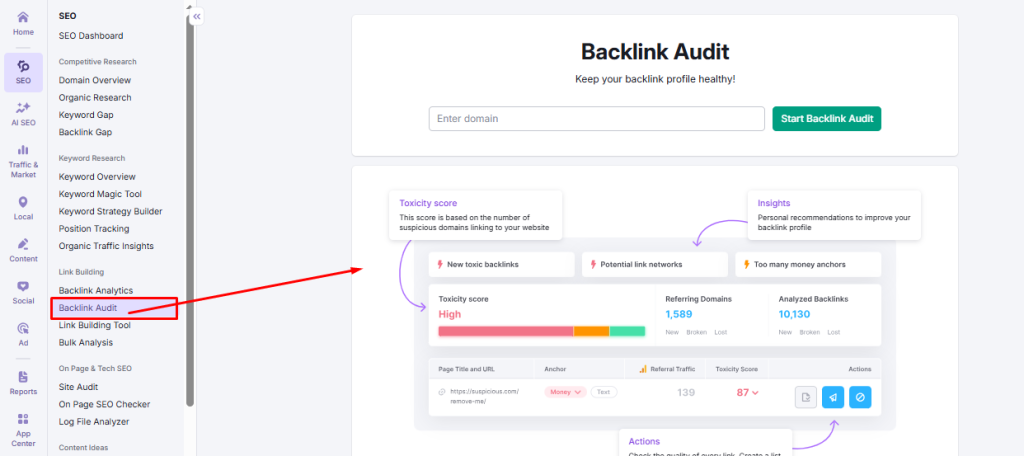Click the Toxicity score bar

[541, 331]
